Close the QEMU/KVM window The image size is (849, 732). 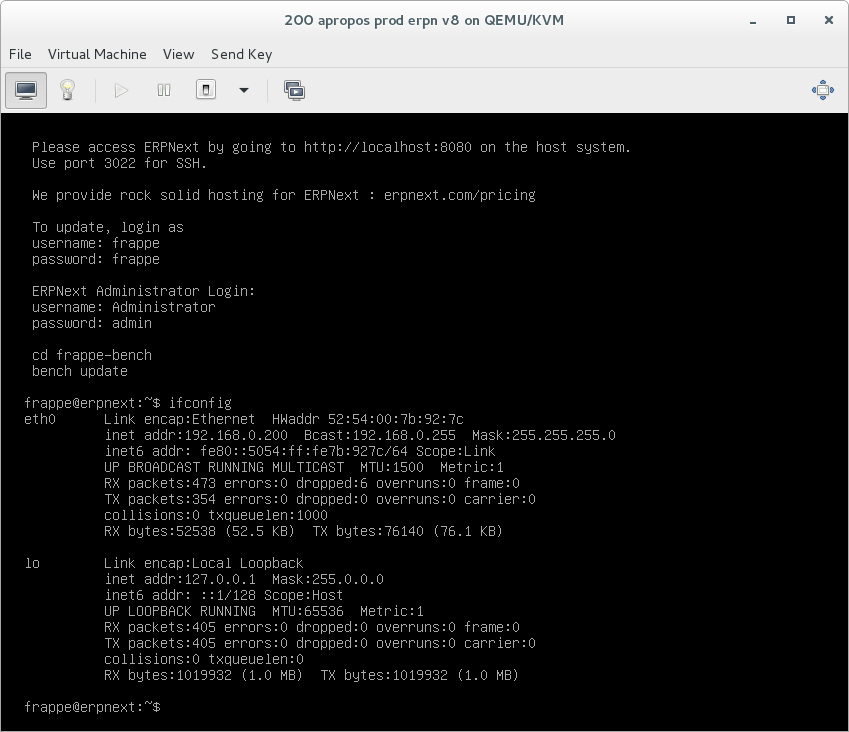click(828, 20)
